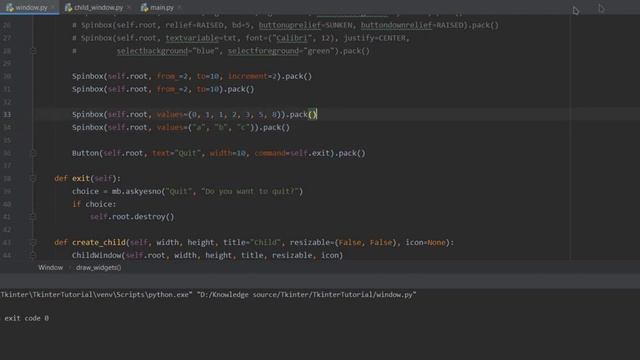Click the 'exit' method name in its def
The width and height of the screenshot is (640, 360).
click(81, 178)
